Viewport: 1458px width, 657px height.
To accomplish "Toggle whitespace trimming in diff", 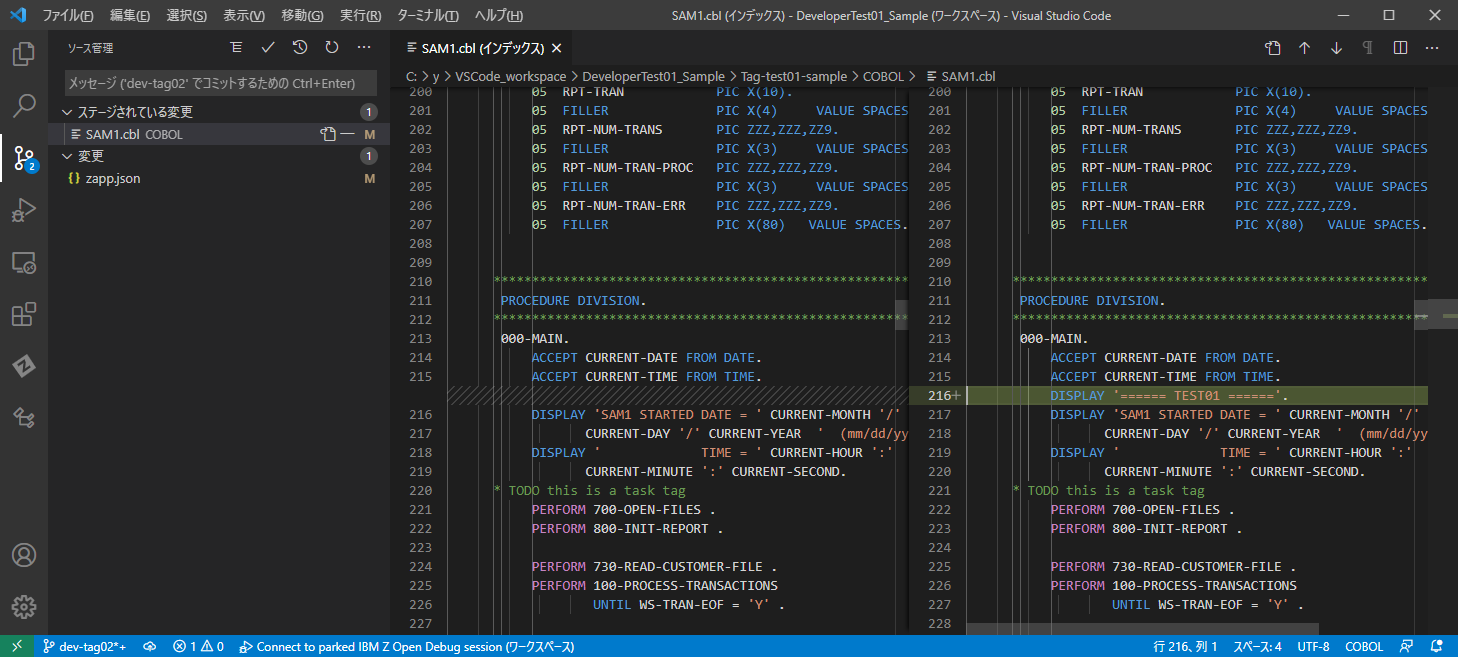I will click(1368, 47).
